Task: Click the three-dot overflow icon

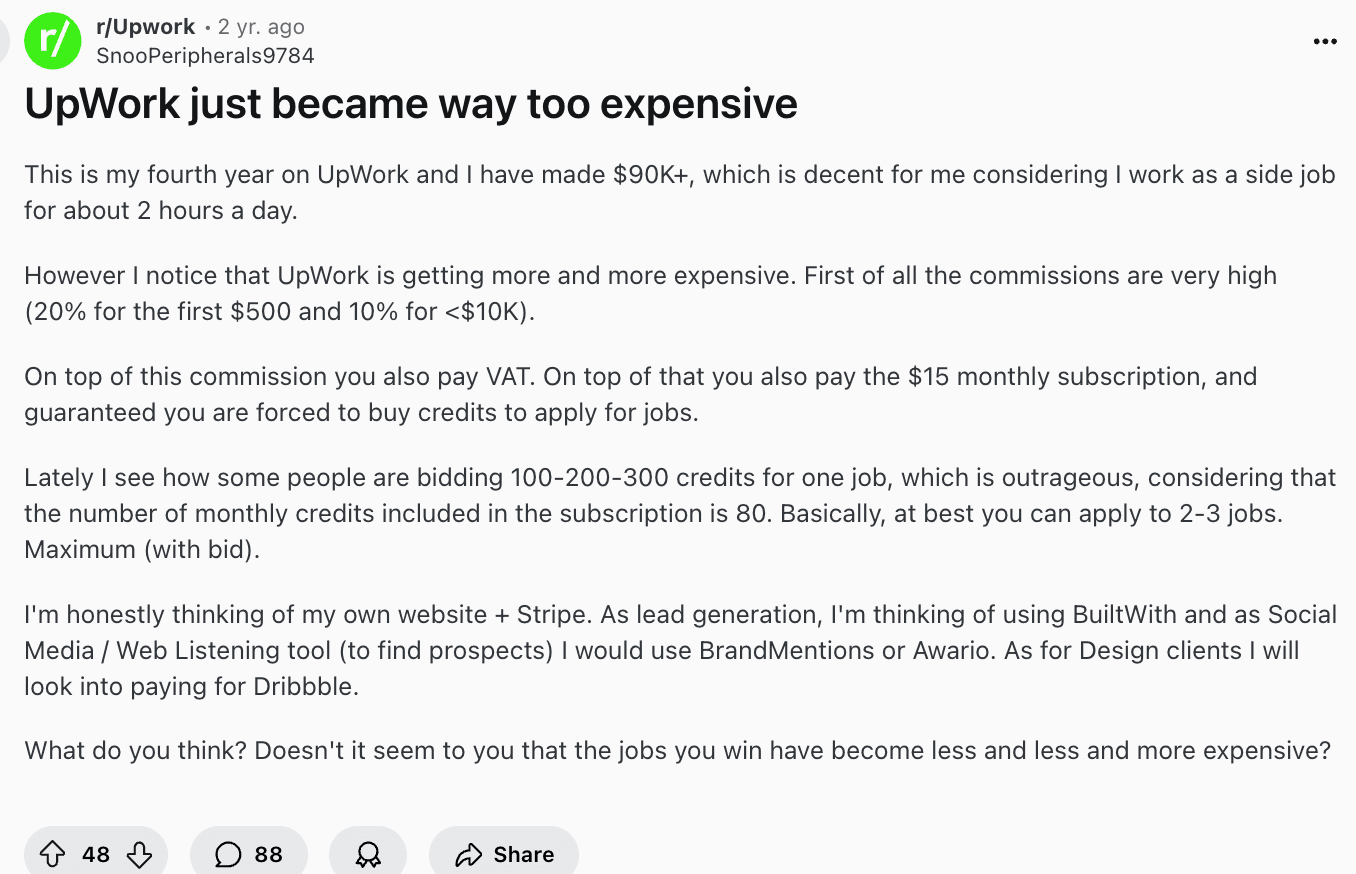Action: [x=1324, y=41]
